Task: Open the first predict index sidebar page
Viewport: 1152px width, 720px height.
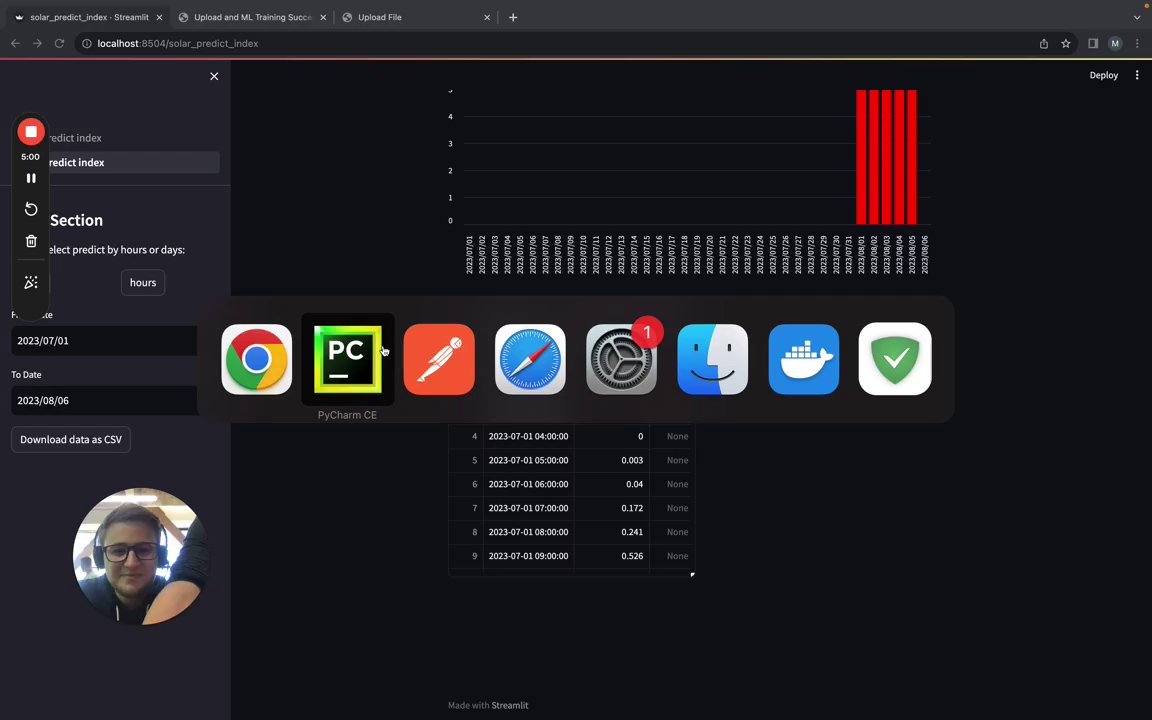Action: pos(76,137)
